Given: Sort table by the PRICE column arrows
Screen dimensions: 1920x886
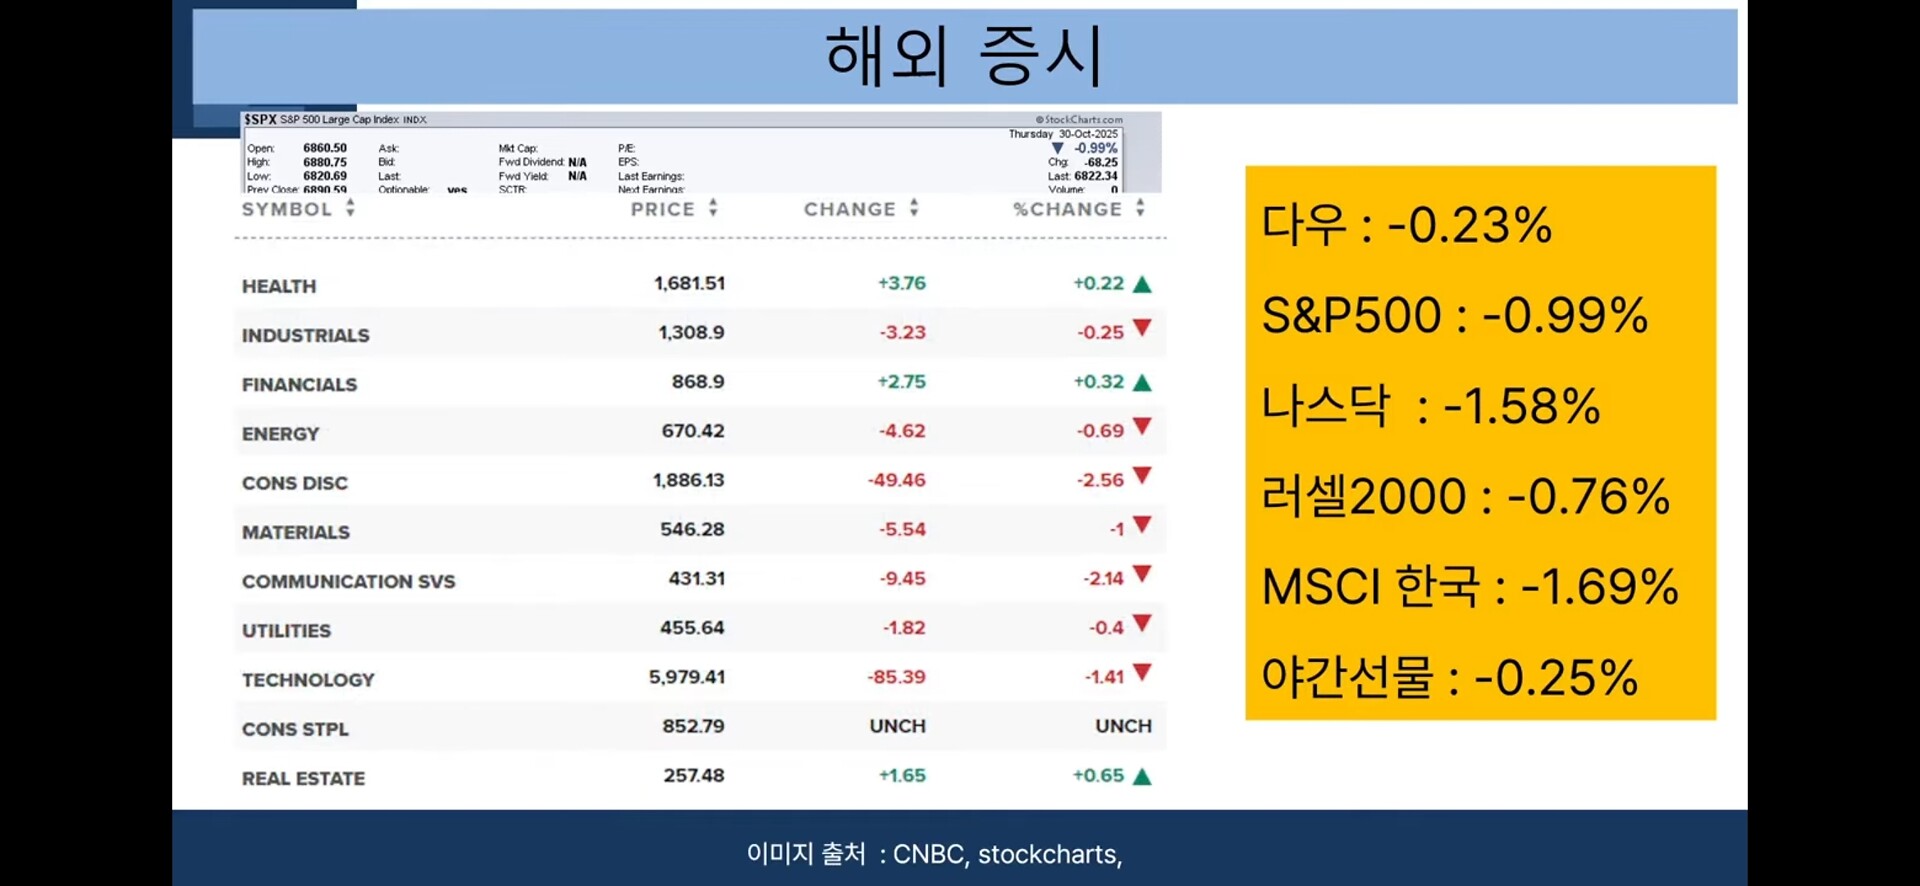Looking at the screenshot, I should click(713, 208).
